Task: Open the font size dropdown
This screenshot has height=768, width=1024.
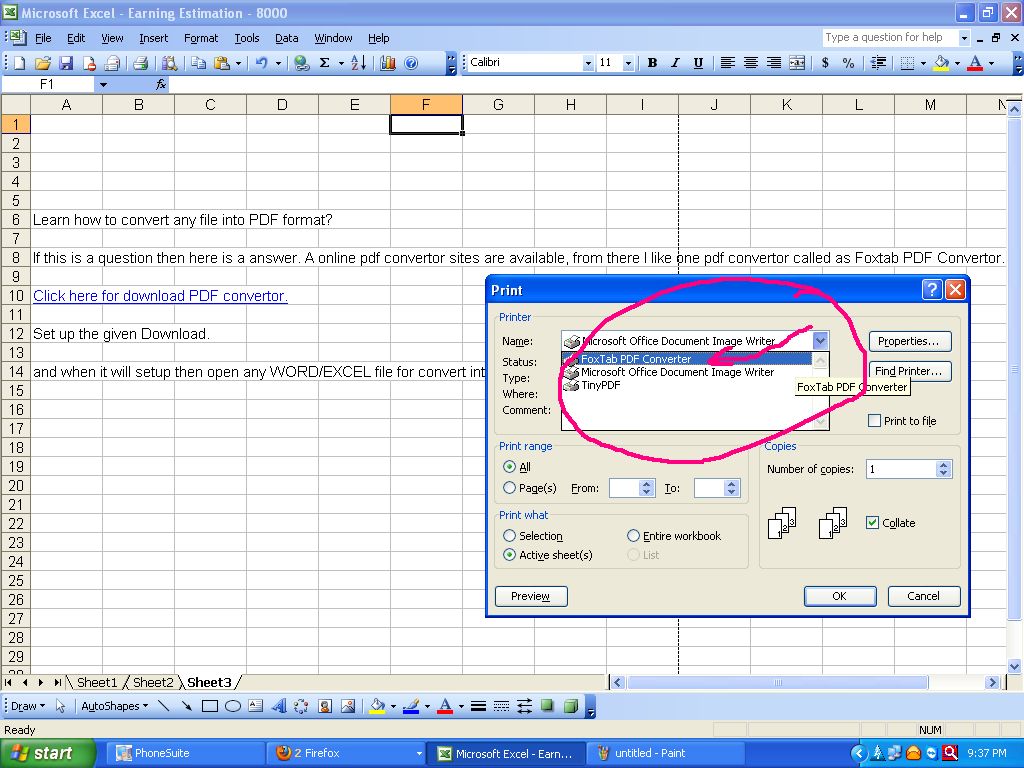Action: point(630,62)
